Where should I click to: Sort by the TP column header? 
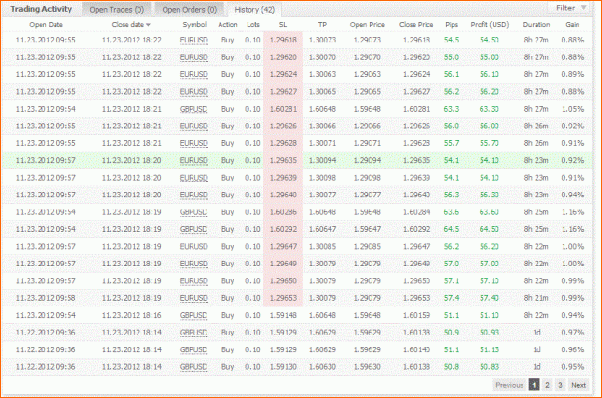point(322,25)
